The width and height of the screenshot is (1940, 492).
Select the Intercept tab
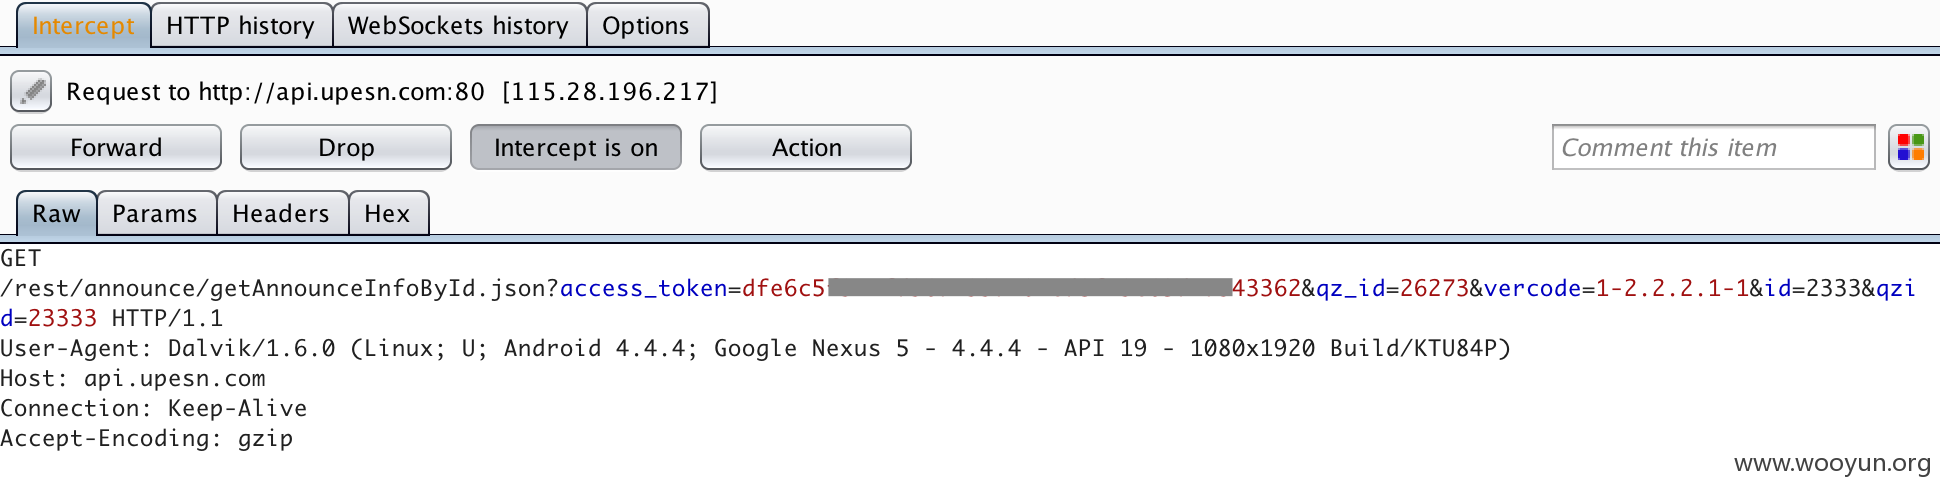(x=83, y=26)
